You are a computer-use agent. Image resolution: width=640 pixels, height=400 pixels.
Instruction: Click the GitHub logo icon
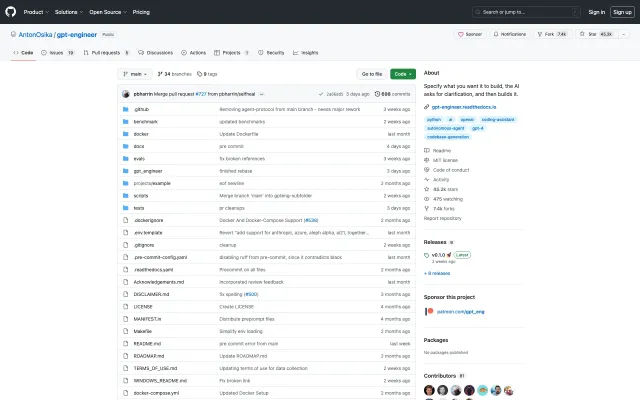point(11,11)
